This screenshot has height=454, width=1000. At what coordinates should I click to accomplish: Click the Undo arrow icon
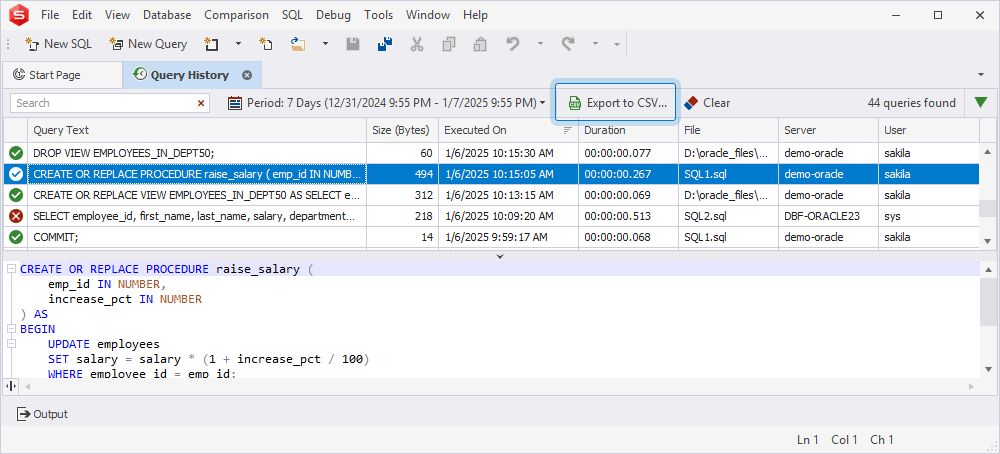click(513, 44)
